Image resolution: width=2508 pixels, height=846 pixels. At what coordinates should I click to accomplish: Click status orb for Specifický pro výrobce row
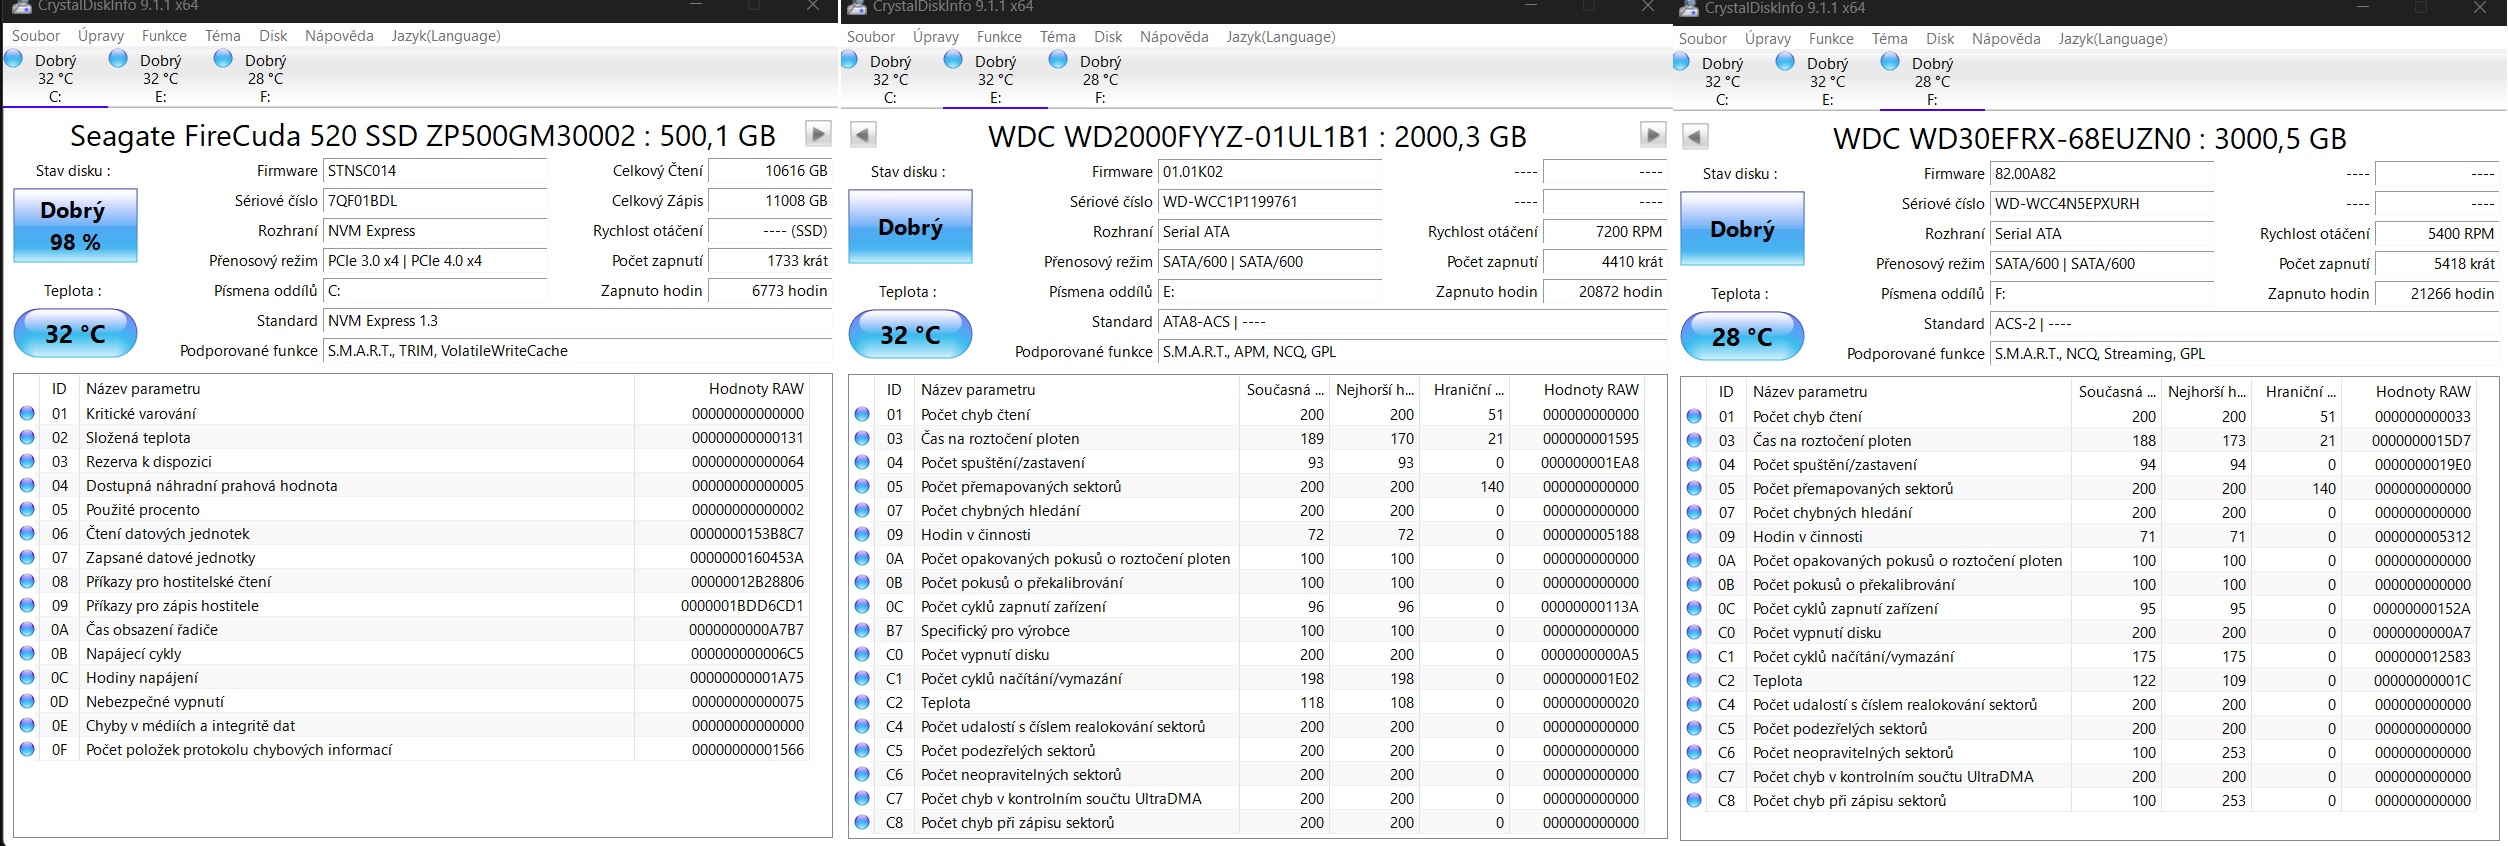(x=862, y=630)
